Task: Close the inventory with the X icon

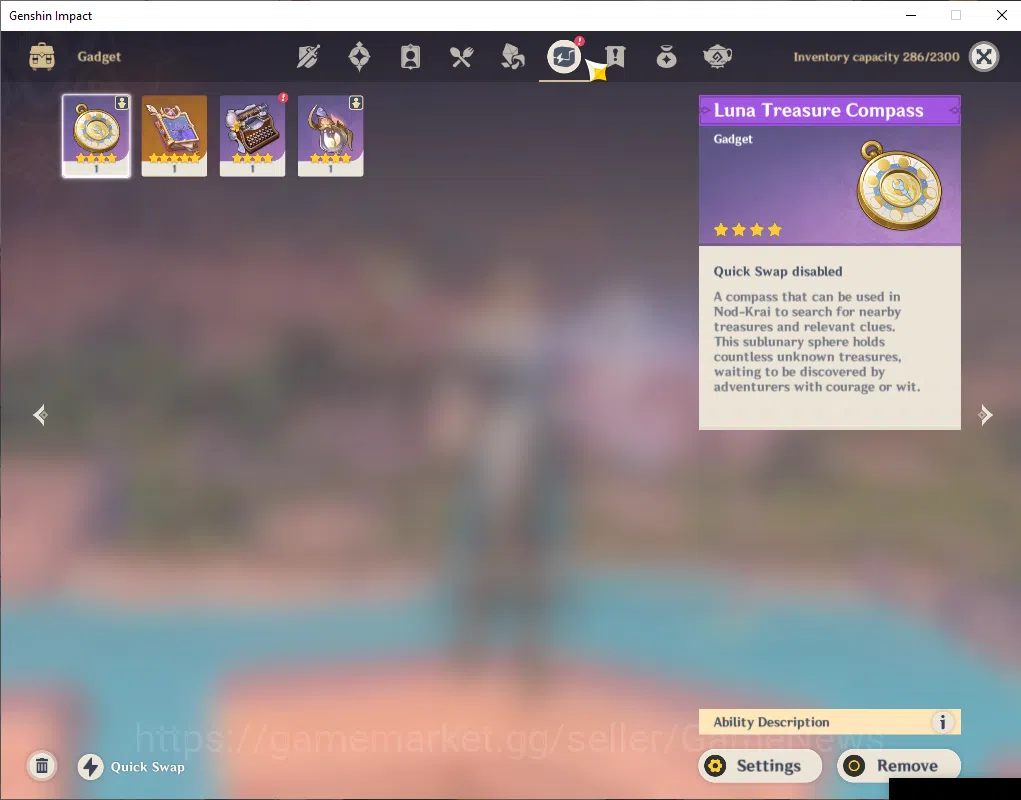Action: (x=984, y=57)
